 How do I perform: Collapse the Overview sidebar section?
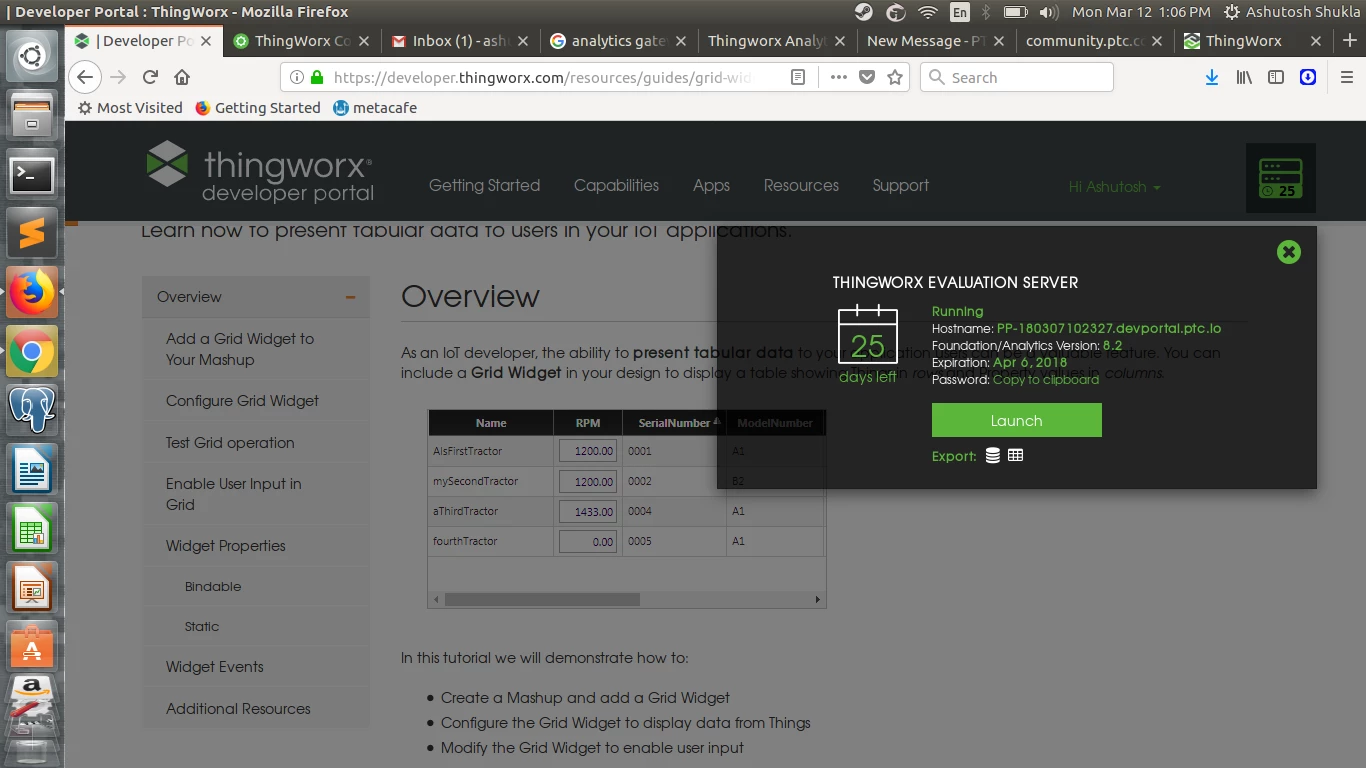pos(351,297)
